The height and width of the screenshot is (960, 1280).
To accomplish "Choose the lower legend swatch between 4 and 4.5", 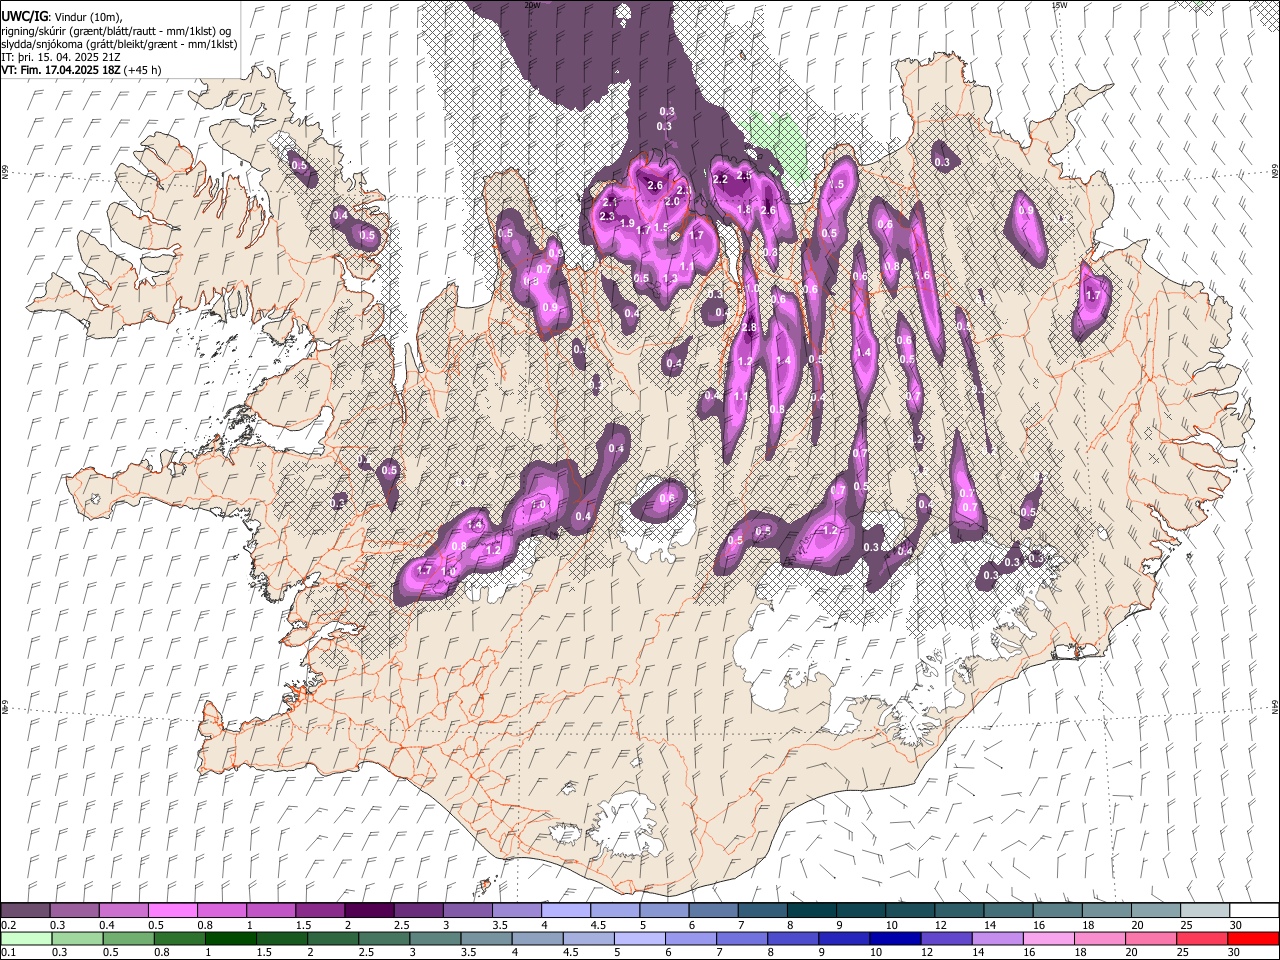I will click(x=536, y=938).
